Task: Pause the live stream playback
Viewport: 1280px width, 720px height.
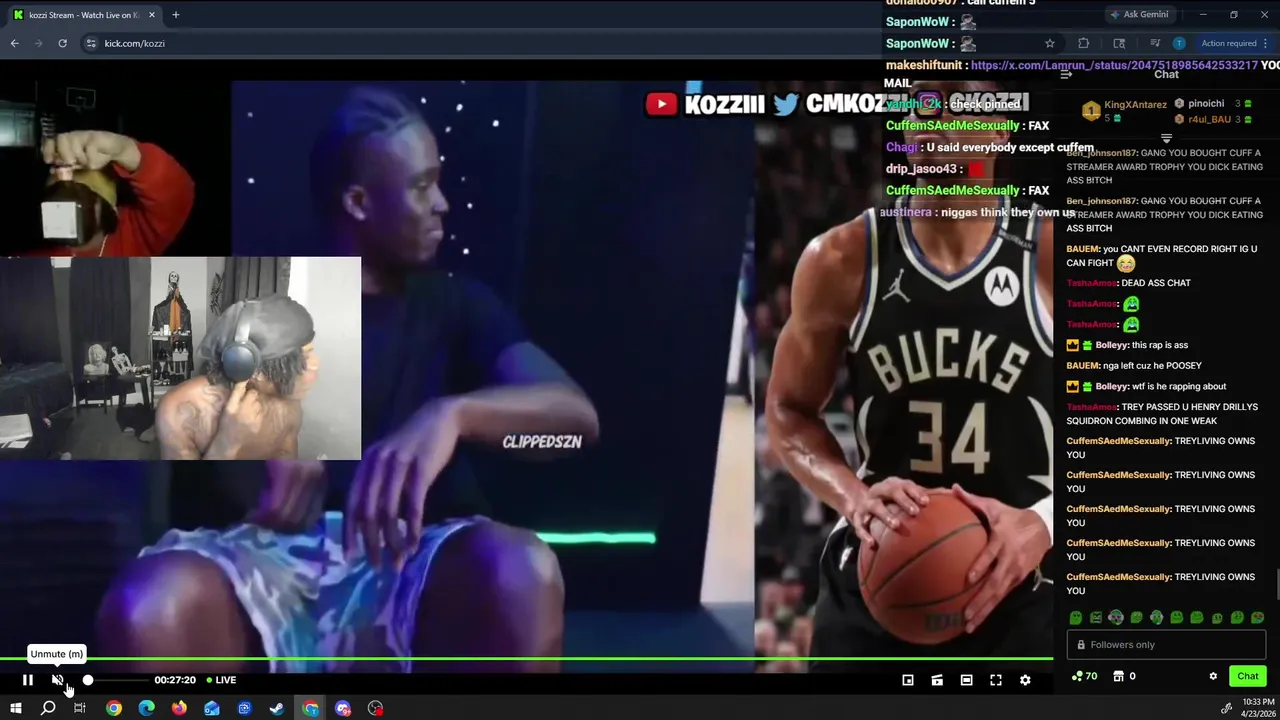Action: click(x=28, y=680)
